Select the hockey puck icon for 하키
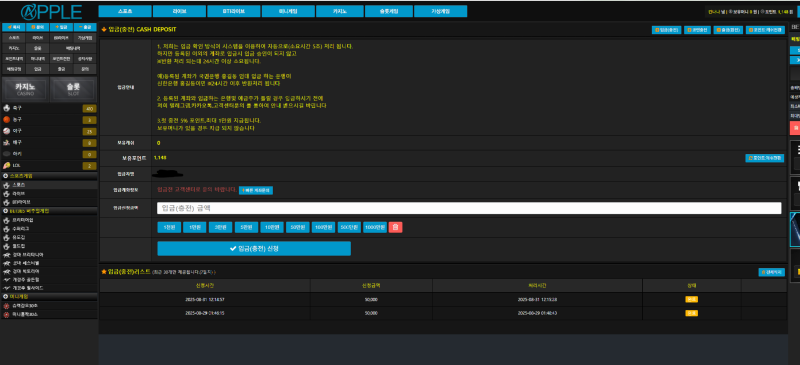The width and height of the screenshot is (800, 365). point(7,154)
